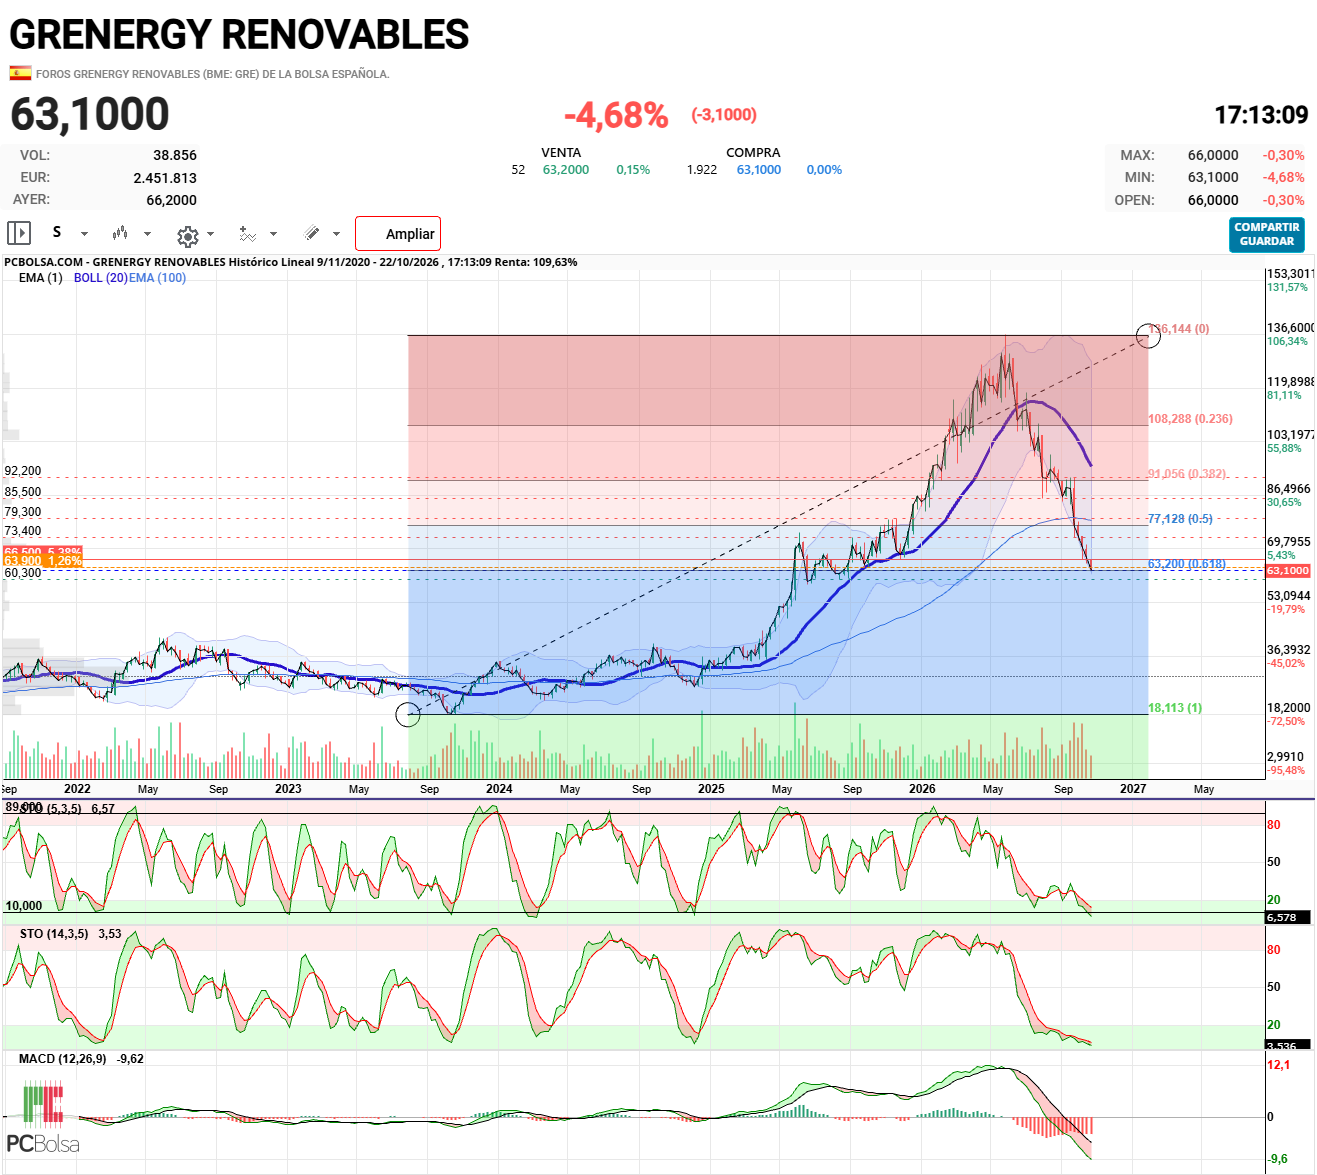Image resolution: width=1317 pixels, height=1175 pixels.
Task: Click the MACD (12,26,9) indicator label
Action: pyautogui.click(x=63, y=1059)
